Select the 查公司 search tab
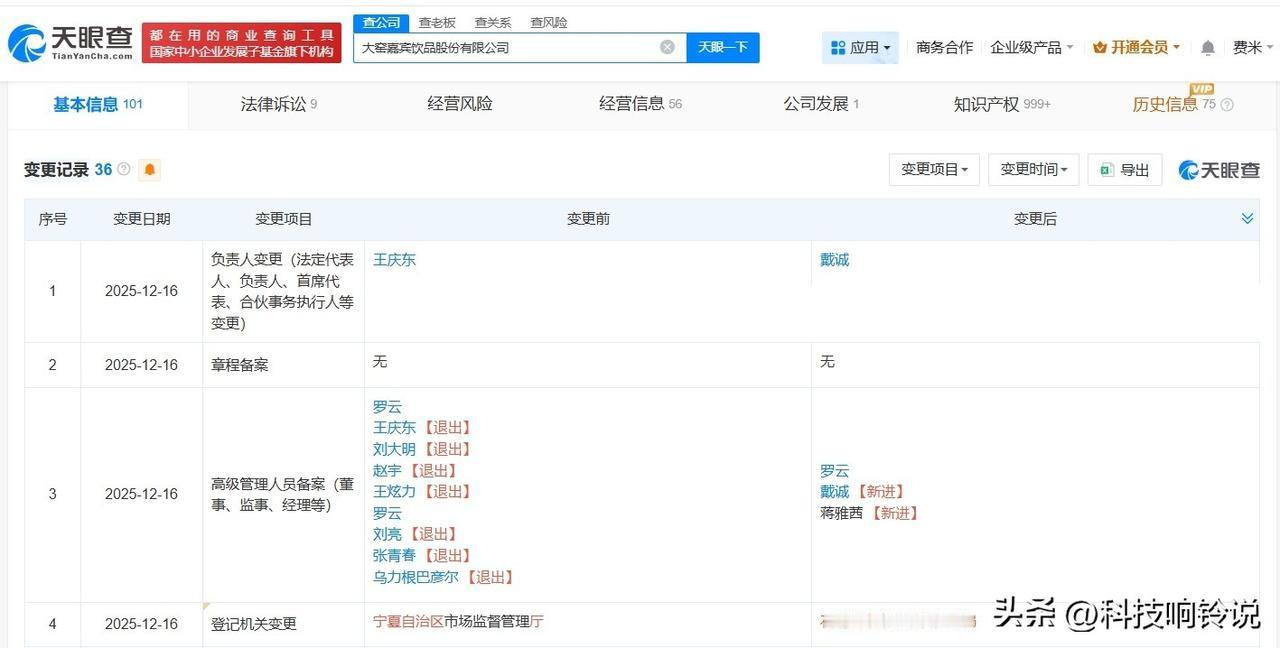The width and height of the screenshot is (1280, 648). click(381, 22)
